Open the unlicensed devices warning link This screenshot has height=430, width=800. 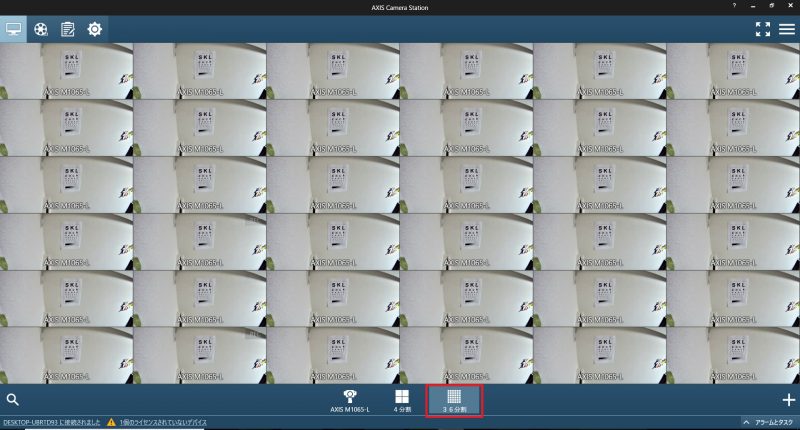click(x=163, y=422)
